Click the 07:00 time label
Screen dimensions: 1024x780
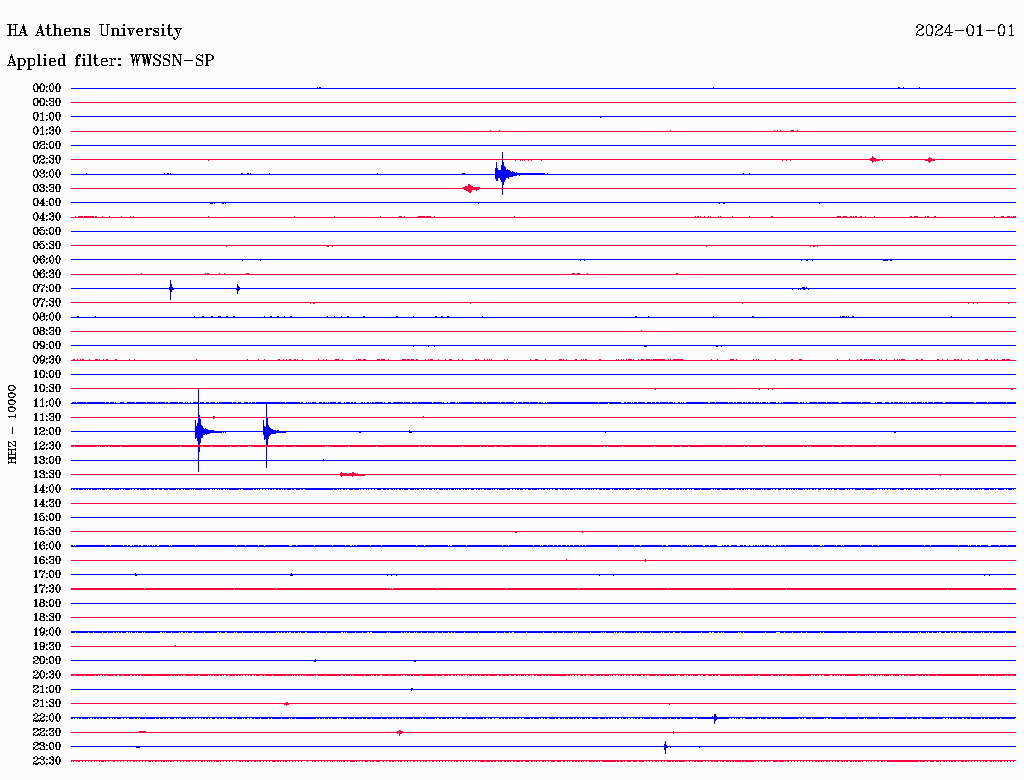[47, 288]
